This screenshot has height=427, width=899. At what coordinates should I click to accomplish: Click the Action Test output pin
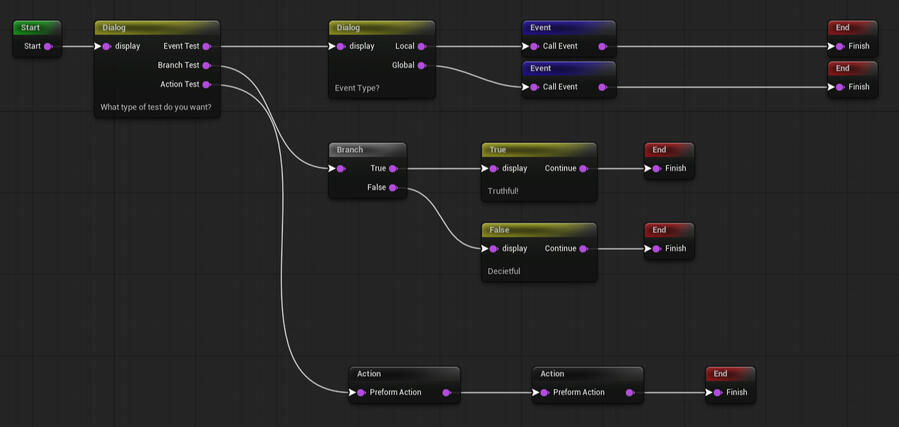207,84
